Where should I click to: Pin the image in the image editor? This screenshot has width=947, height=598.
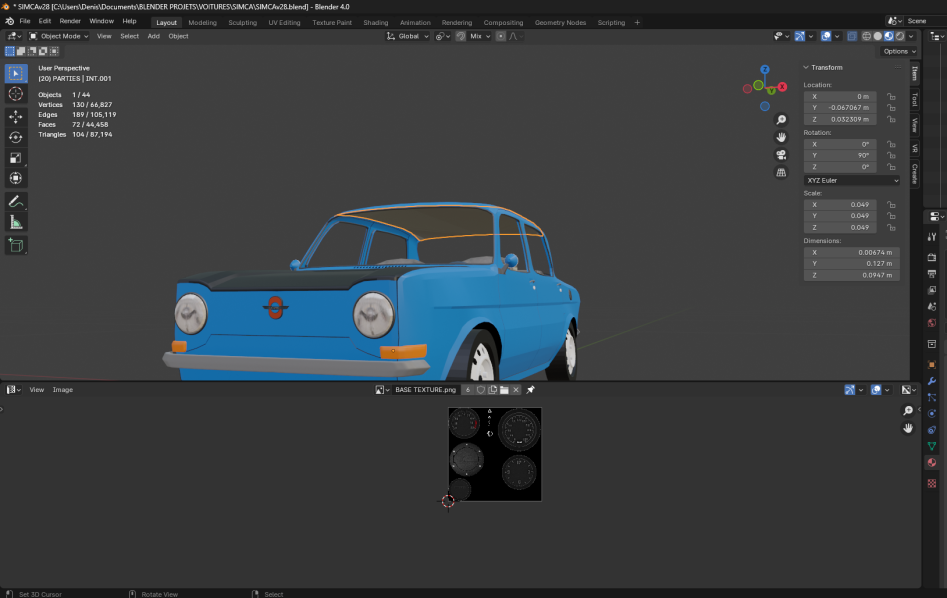coord(530,390)
